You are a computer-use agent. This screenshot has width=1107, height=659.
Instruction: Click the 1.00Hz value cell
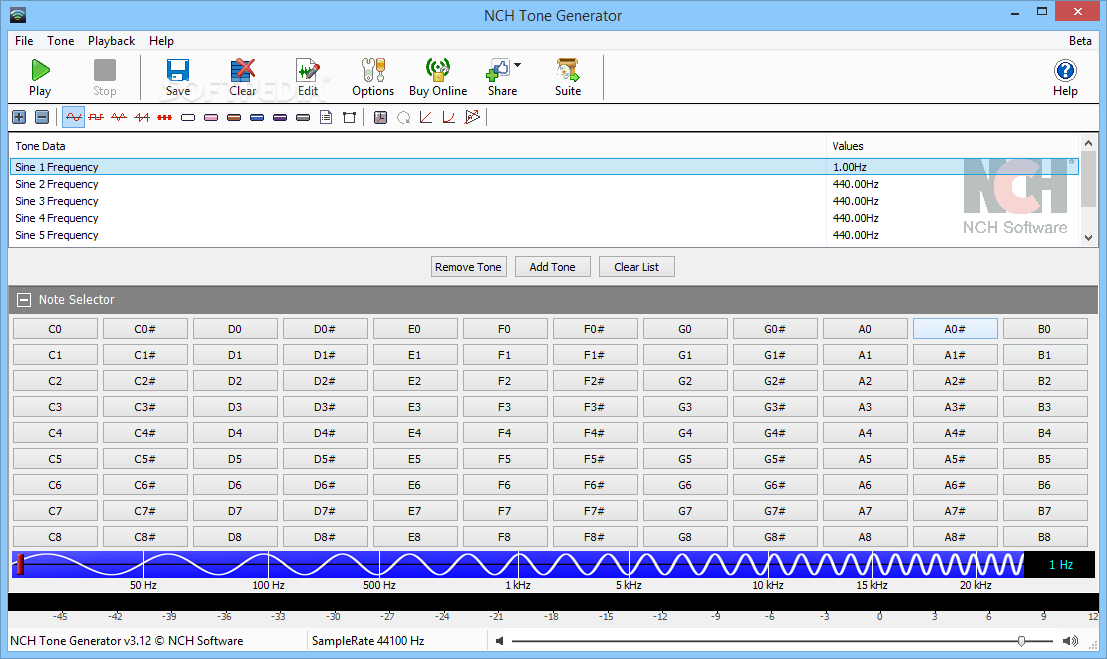coord(850,167)
